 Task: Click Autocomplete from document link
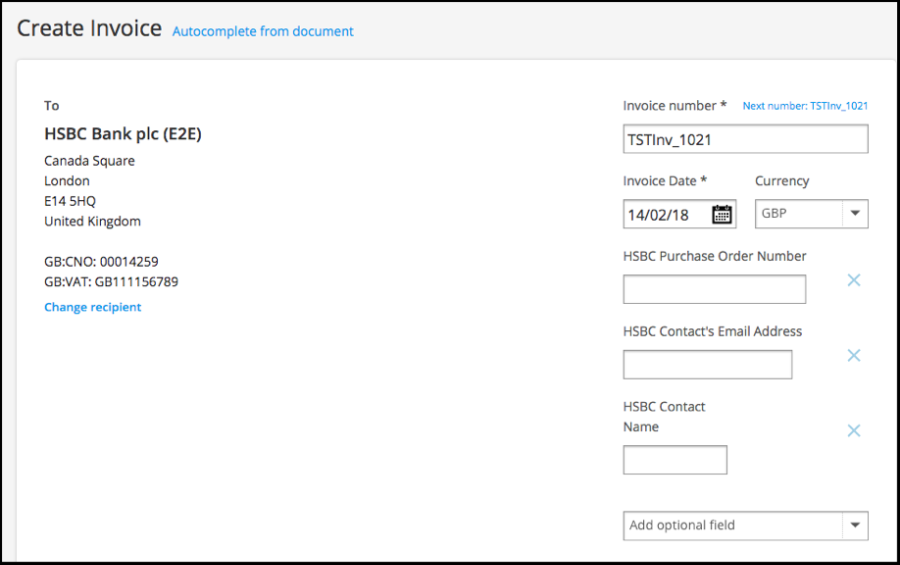[263, 31]
